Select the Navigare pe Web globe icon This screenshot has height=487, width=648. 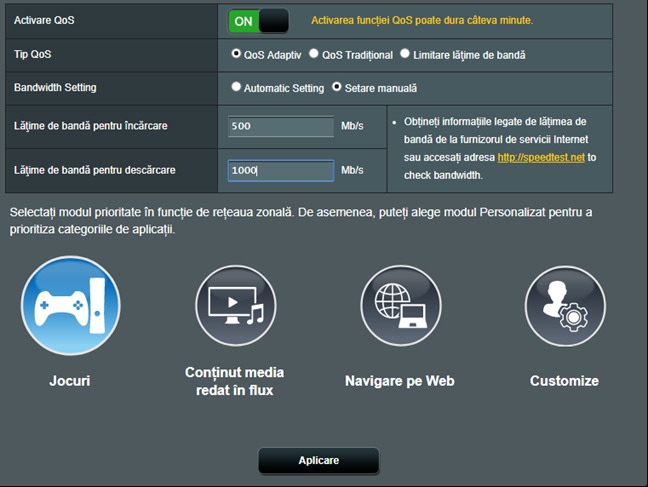tap(400, 306)
